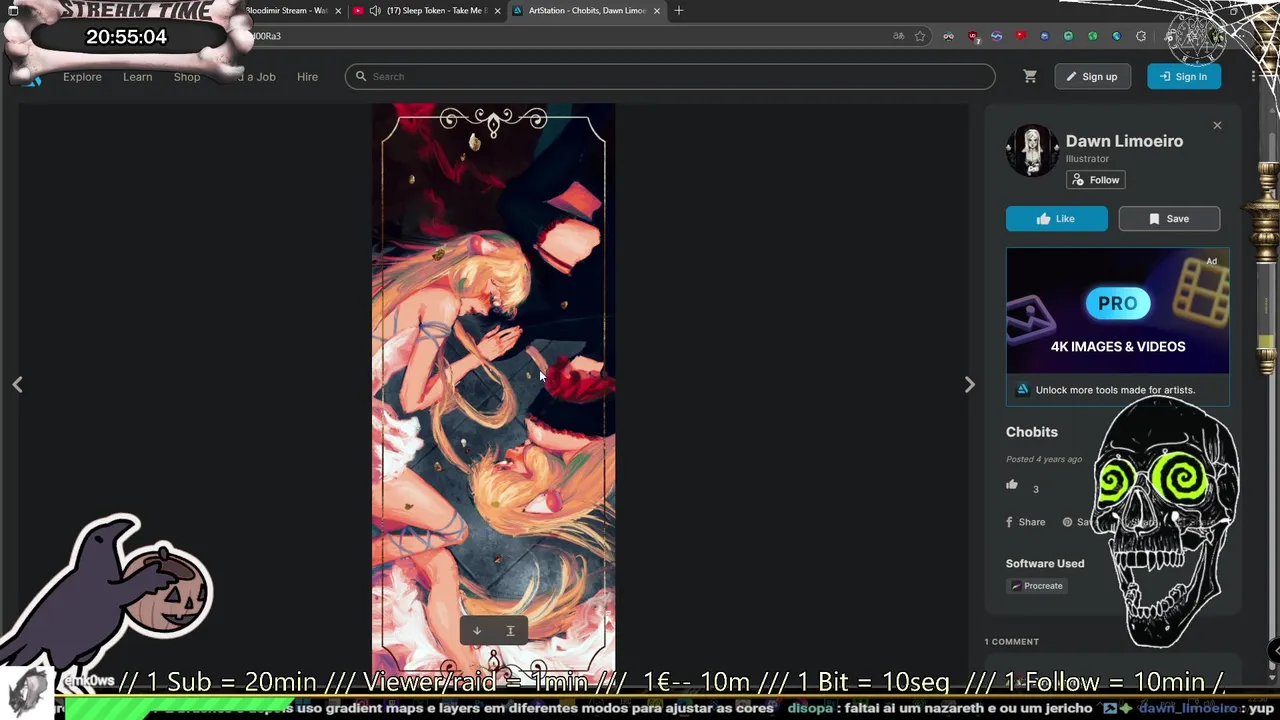
Task: Close the ArtStation Chobits tab
Action: 657,10
